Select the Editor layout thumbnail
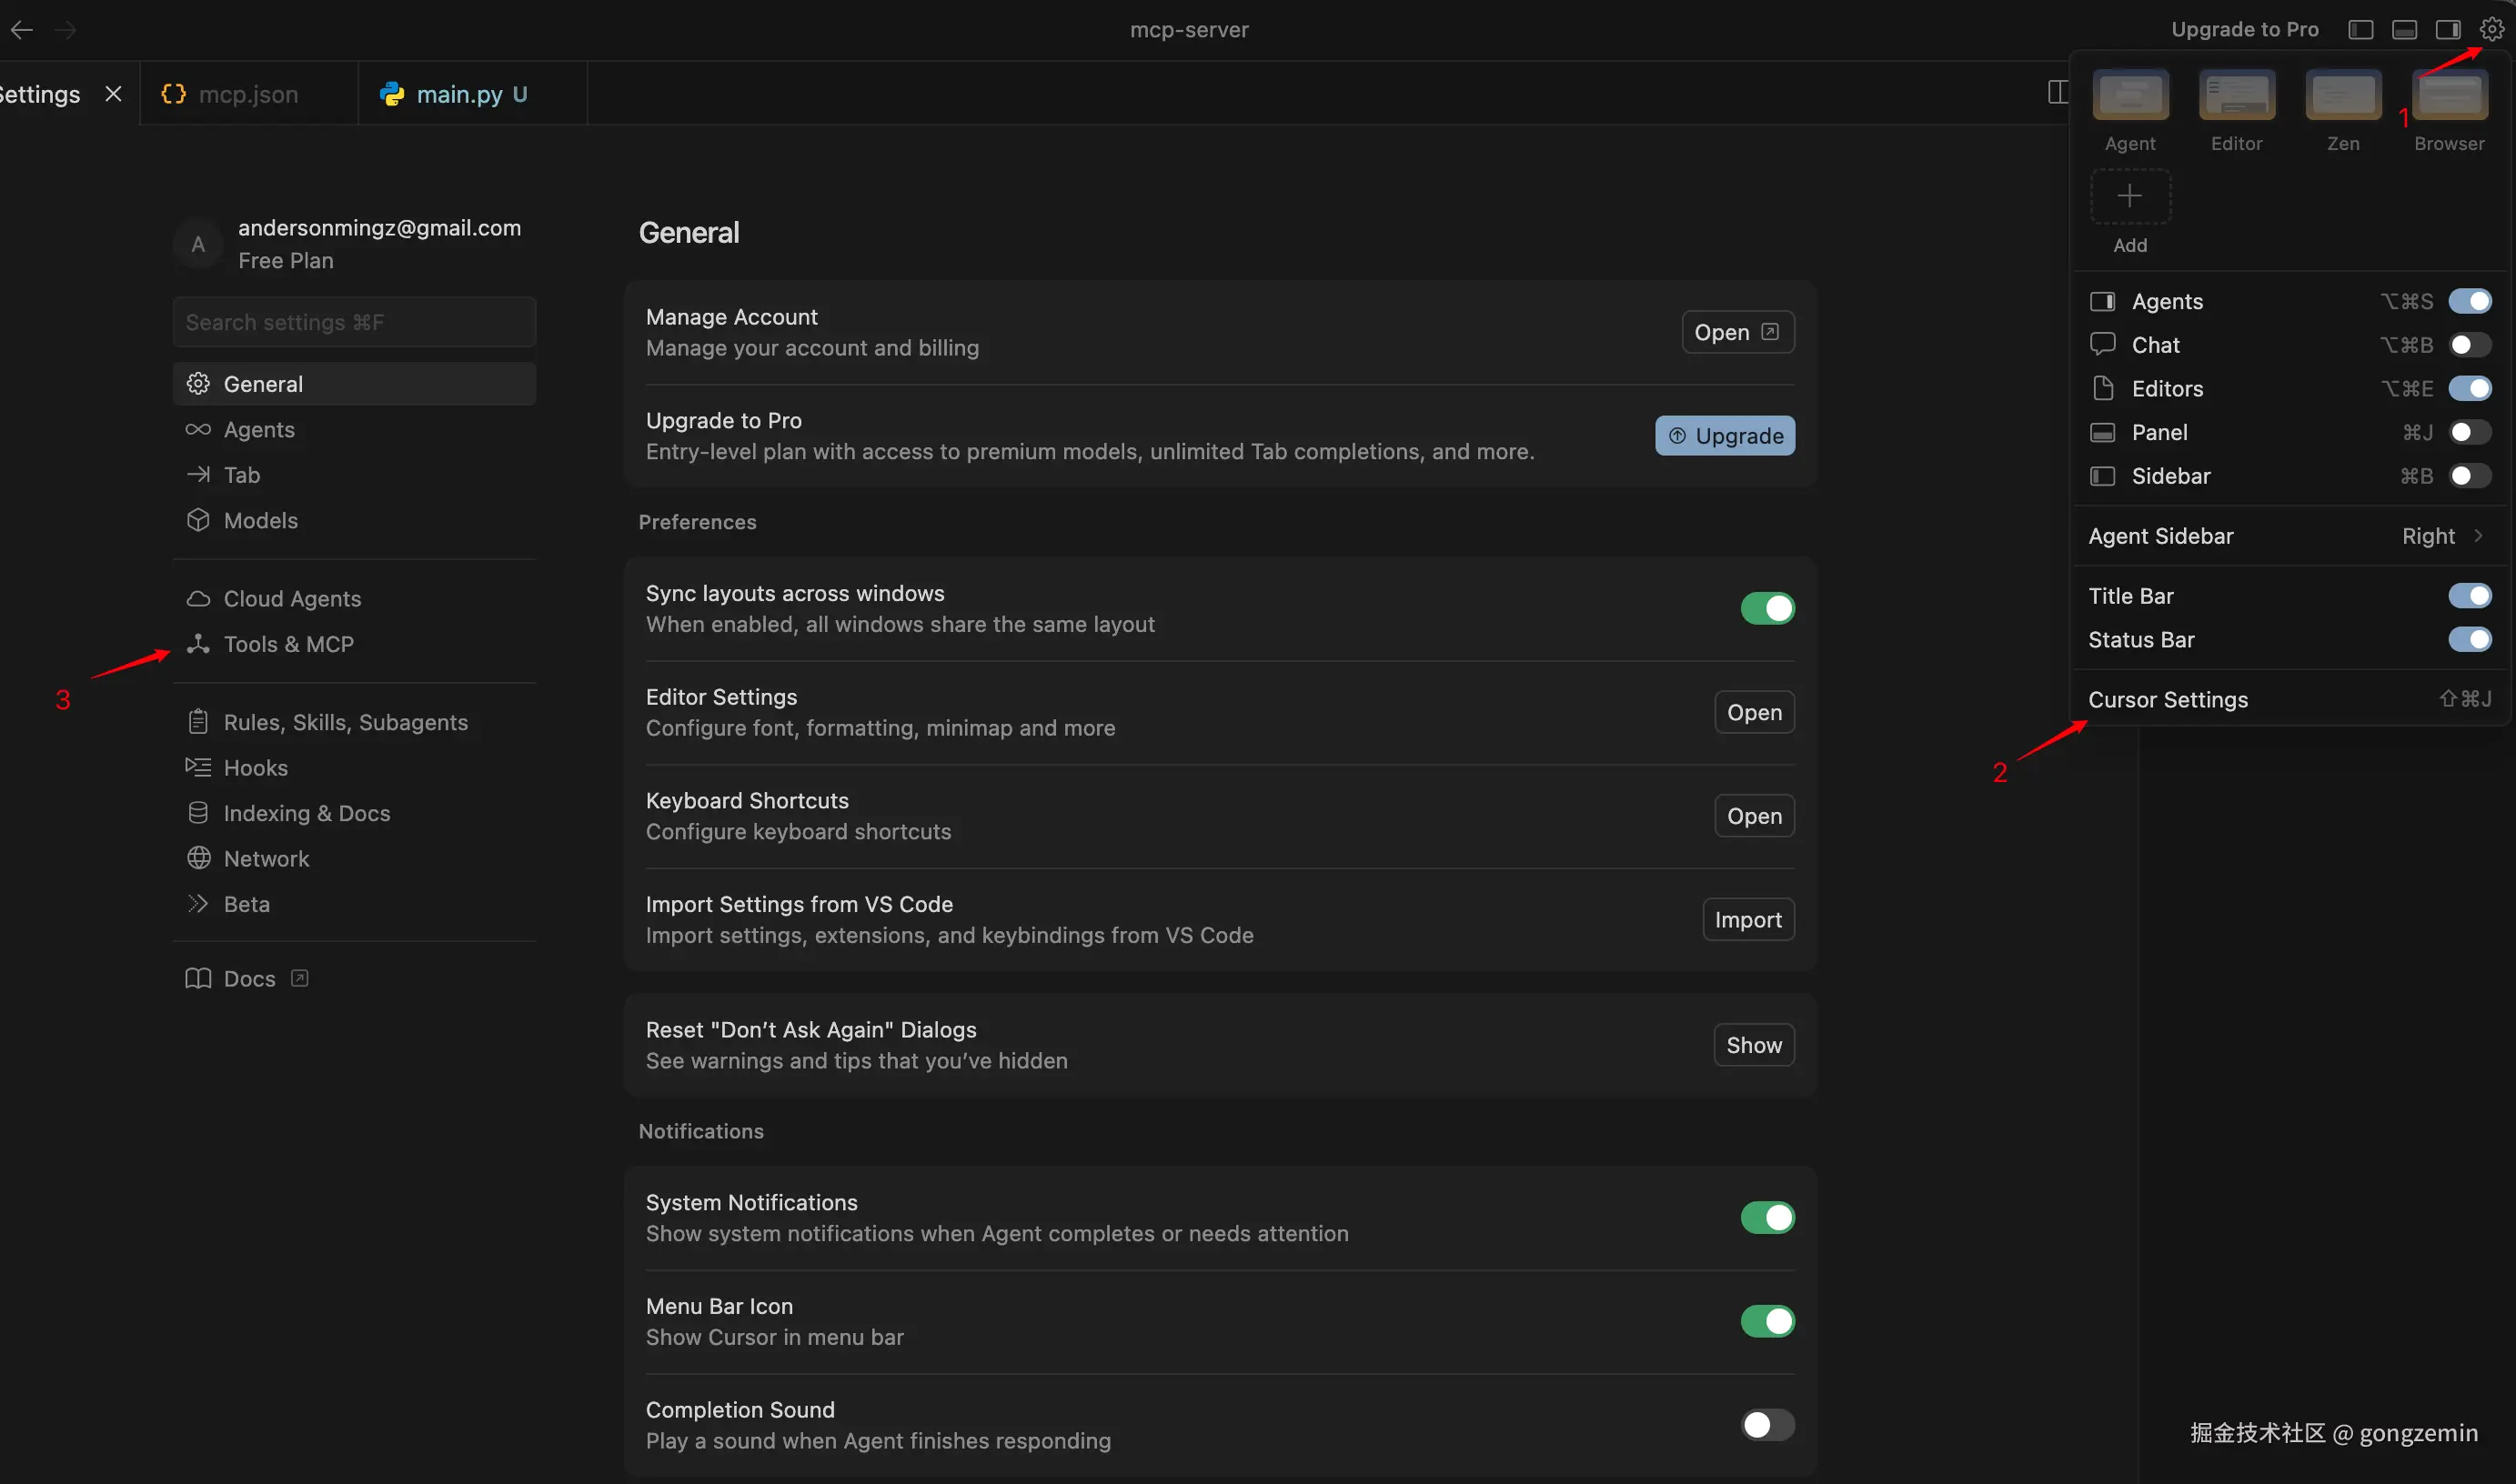The width and height of the screenshot is (2516, 1484). [x=2237, y=95]
